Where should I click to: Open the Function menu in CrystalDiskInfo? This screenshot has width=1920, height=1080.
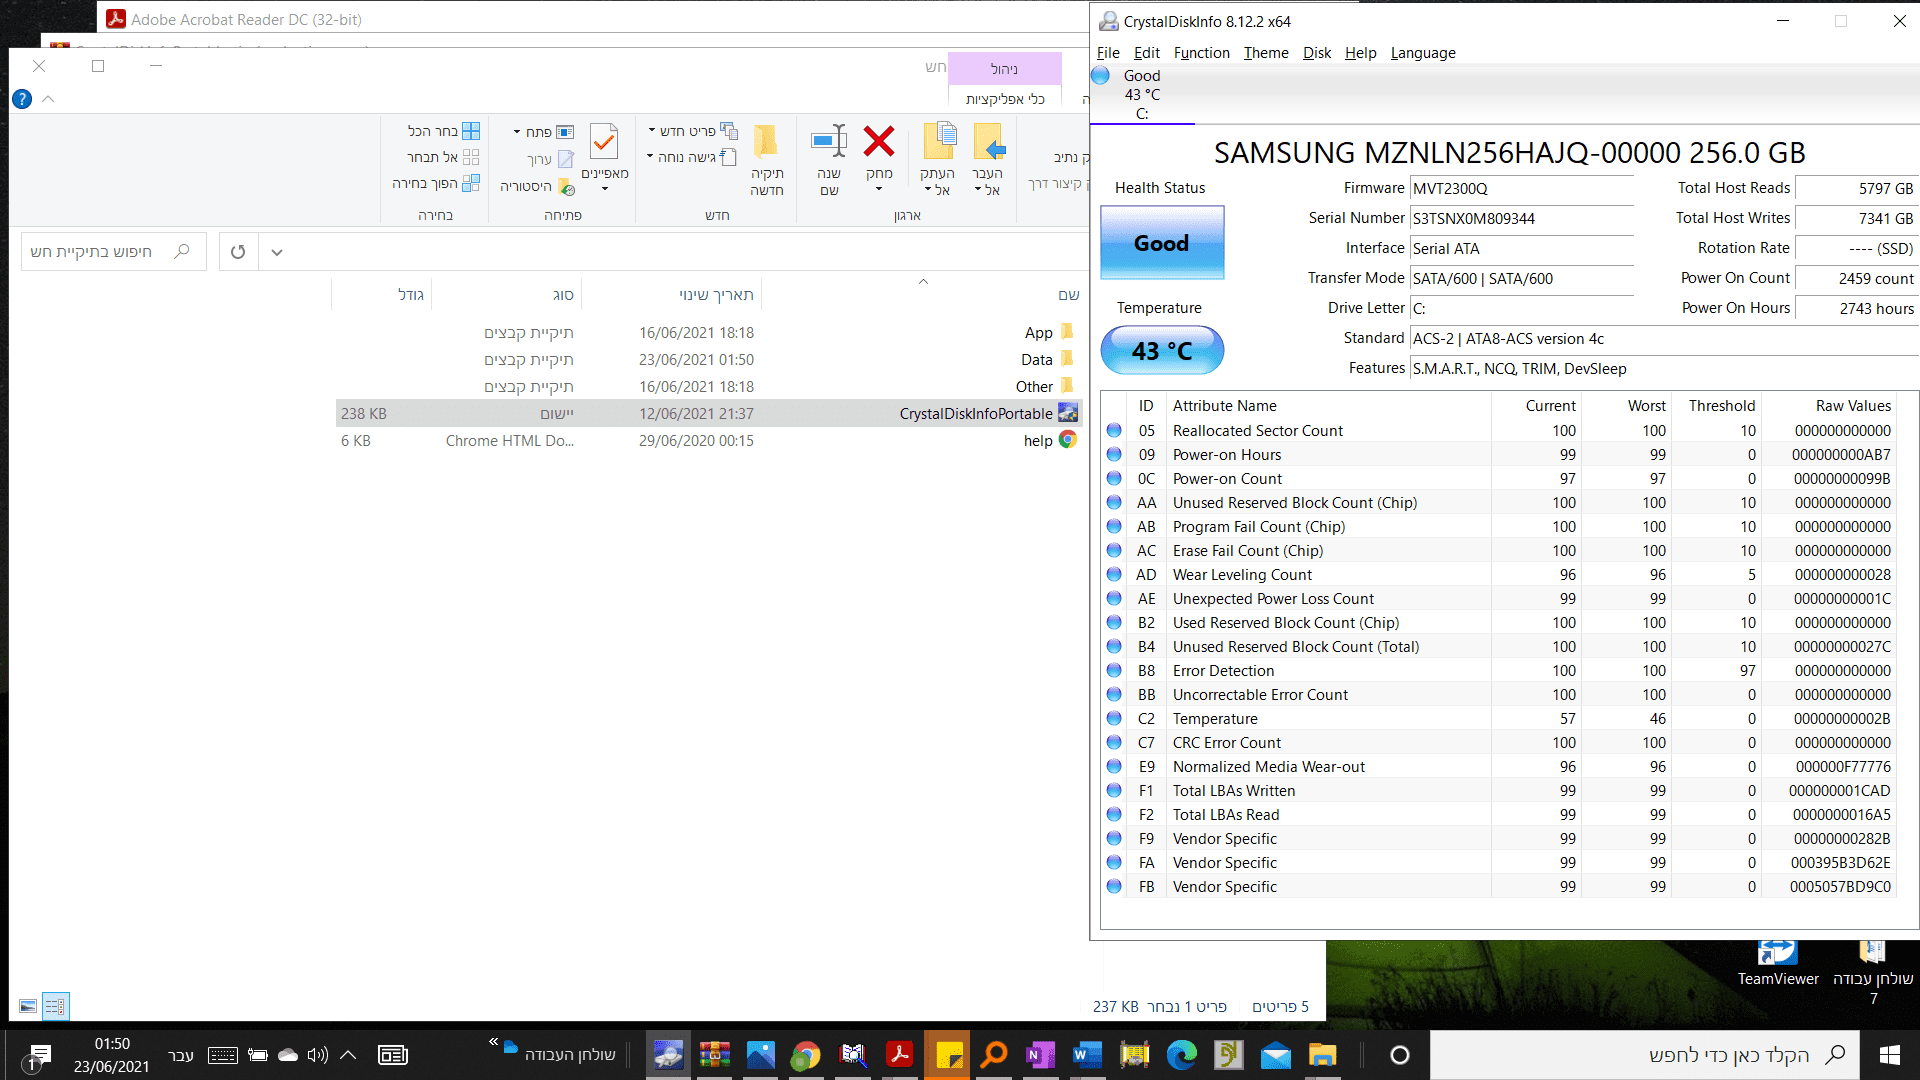coord(1201,53)
